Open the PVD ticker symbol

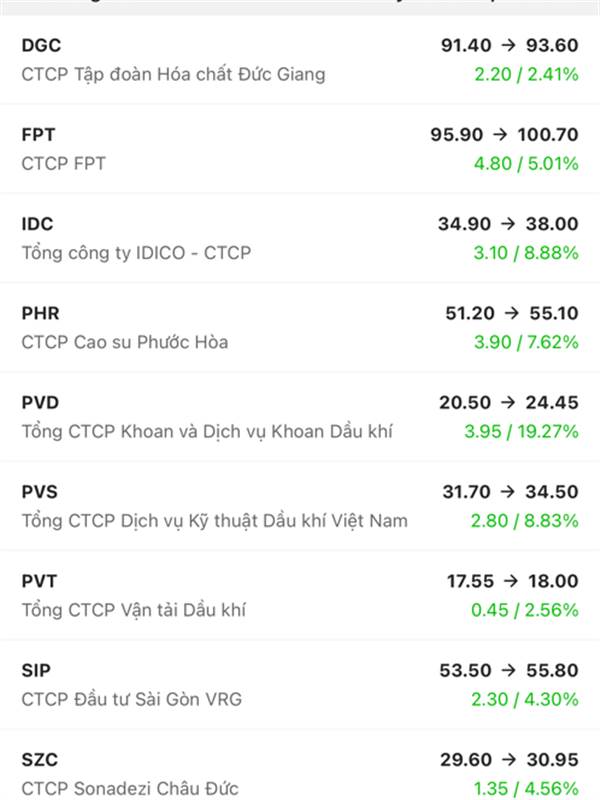point(40,402)
